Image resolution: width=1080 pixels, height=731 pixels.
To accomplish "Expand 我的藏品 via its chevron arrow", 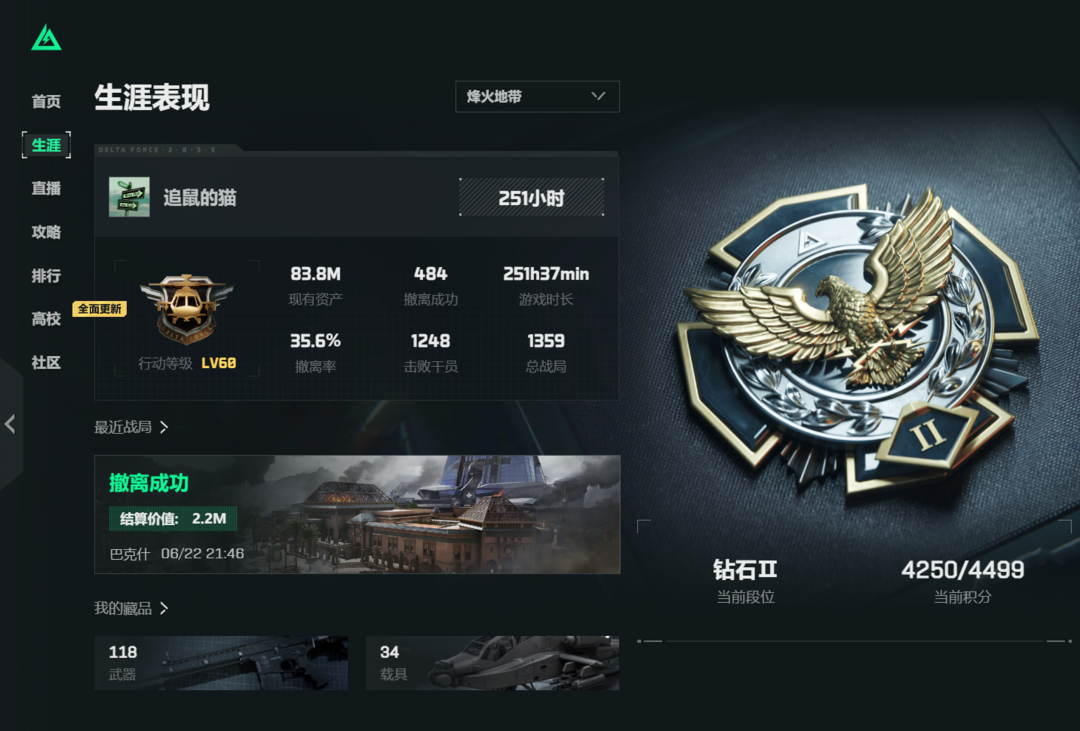I will (x=164, y=608).
